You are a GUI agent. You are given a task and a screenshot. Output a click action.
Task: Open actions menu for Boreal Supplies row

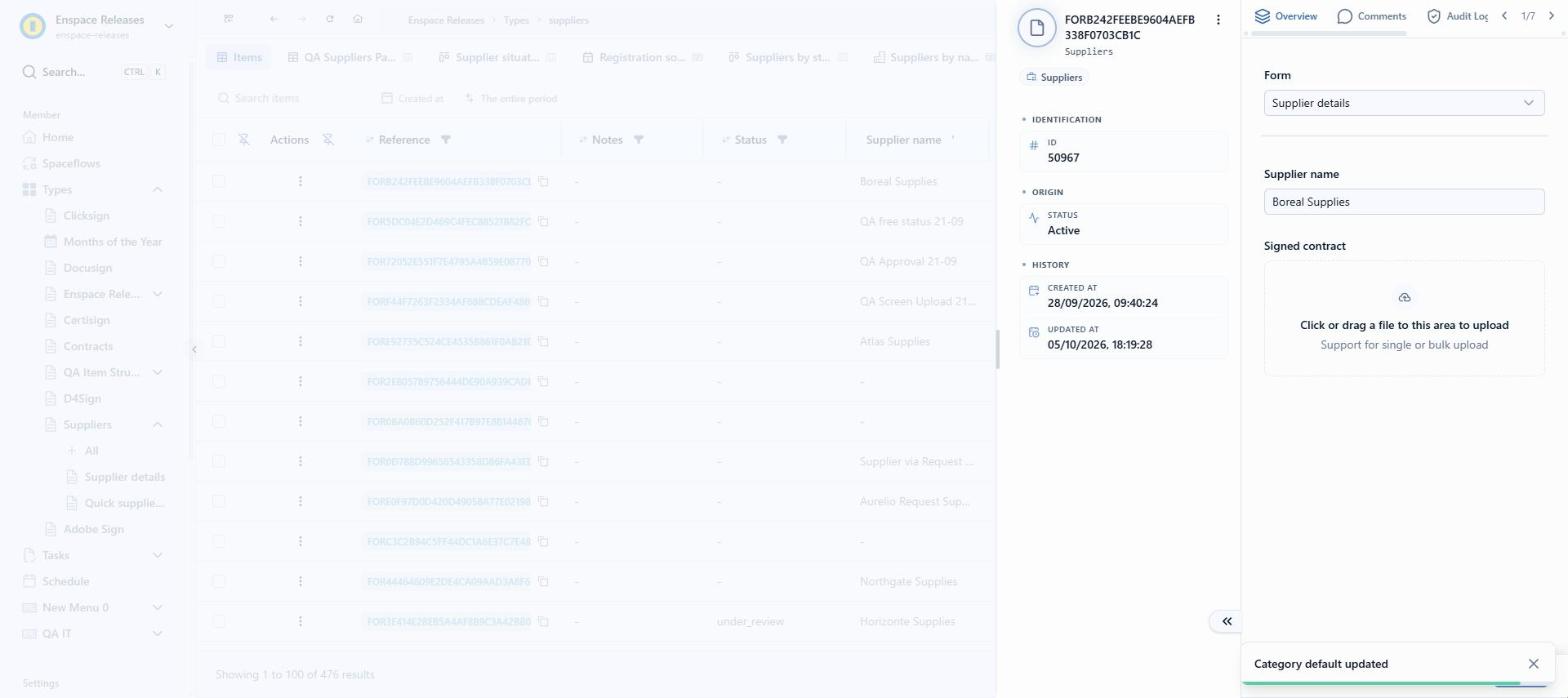[x=300, y=181]
